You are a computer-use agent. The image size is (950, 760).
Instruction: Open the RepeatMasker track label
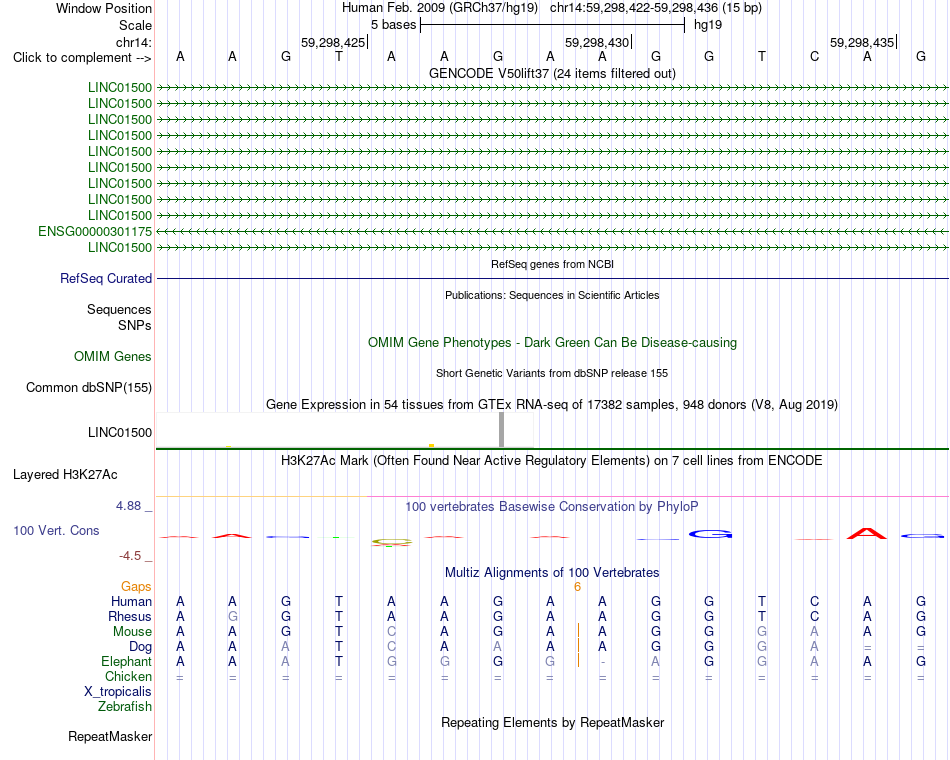pos(110,736)
